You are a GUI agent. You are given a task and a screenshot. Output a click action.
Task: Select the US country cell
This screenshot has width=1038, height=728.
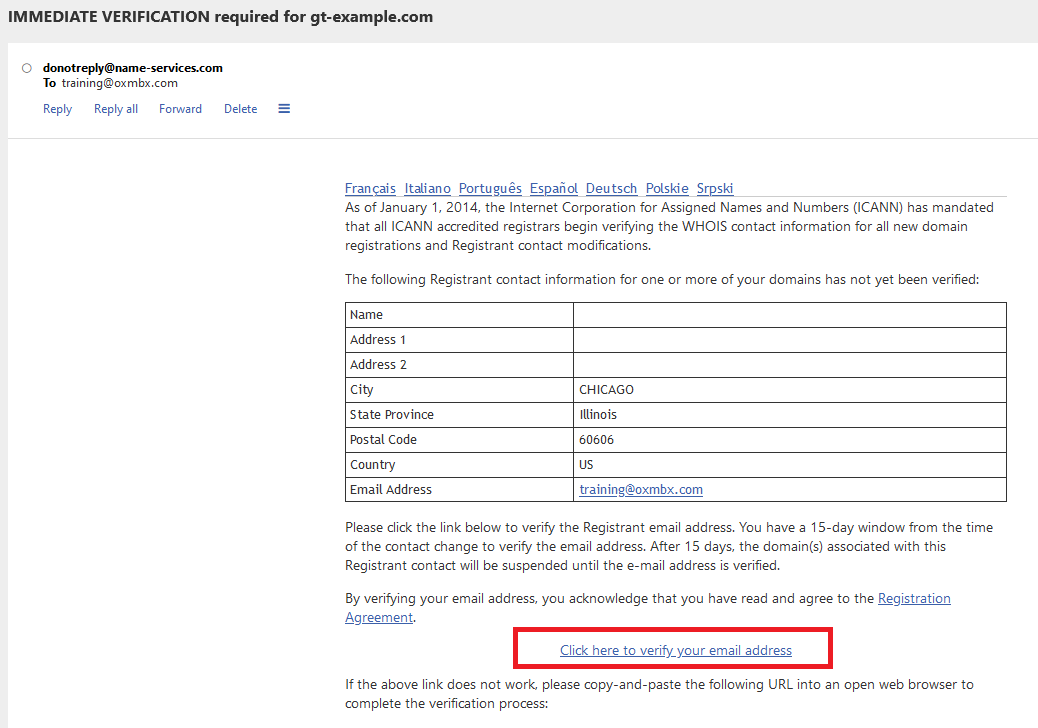790,465
